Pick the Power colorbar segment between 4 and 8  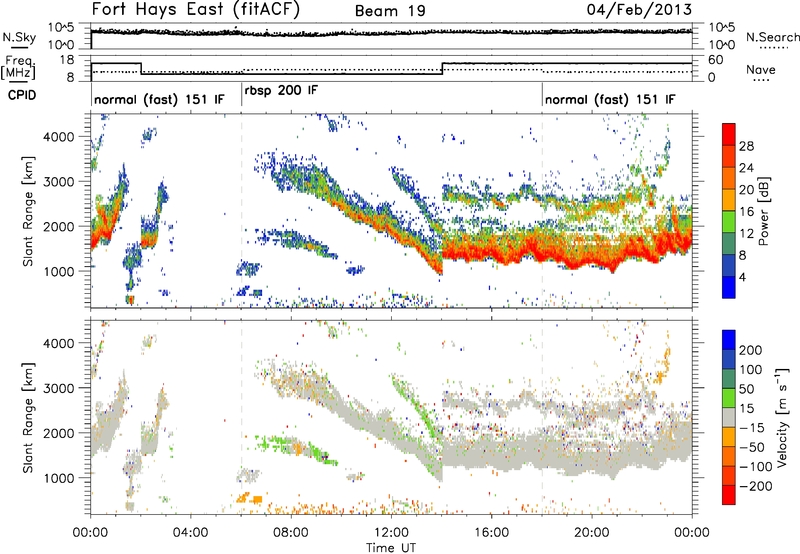729,265
